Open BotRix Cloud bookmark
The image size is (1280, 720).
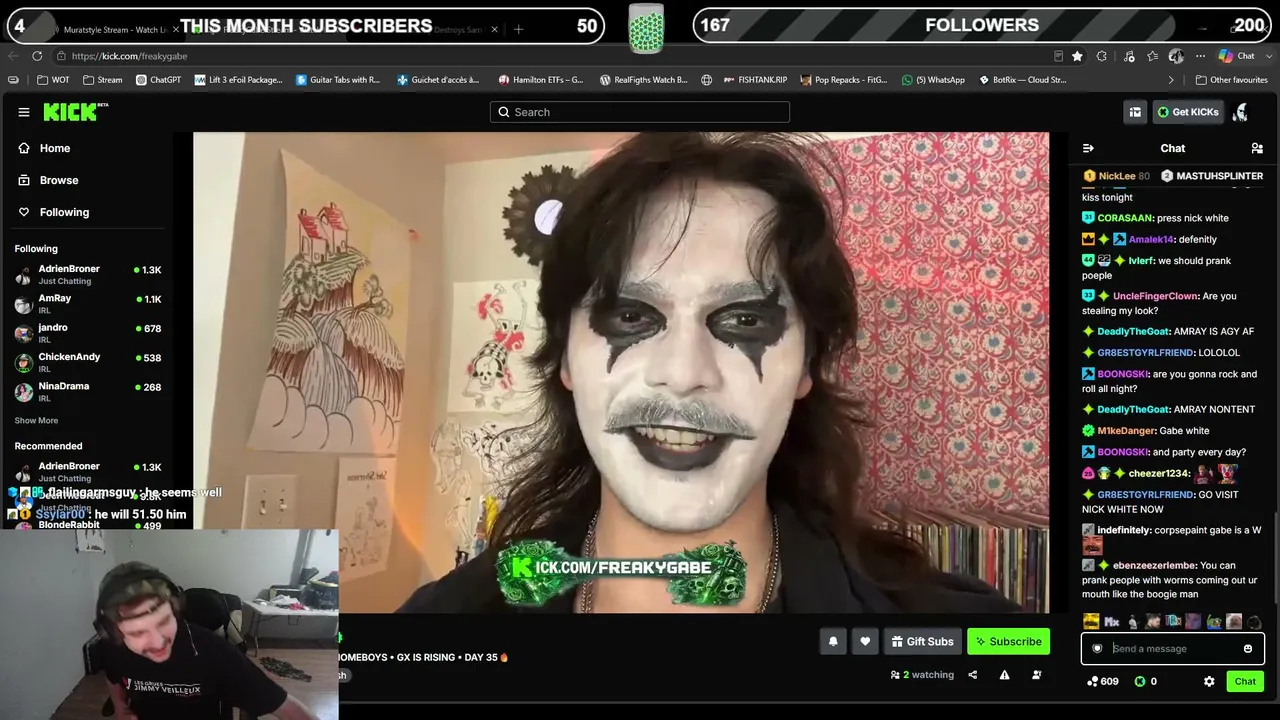click(x=1021, y=80)
